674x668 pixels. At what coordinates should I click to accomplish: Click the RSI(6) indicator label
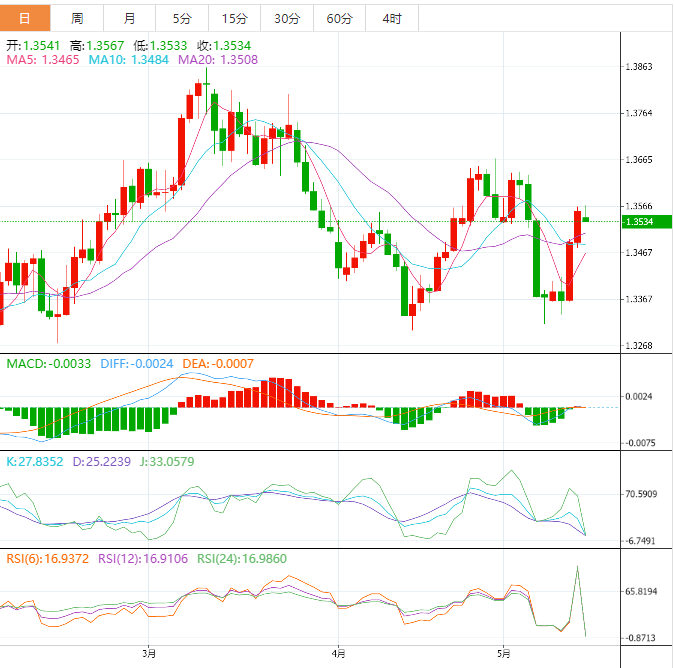point(48,559)
